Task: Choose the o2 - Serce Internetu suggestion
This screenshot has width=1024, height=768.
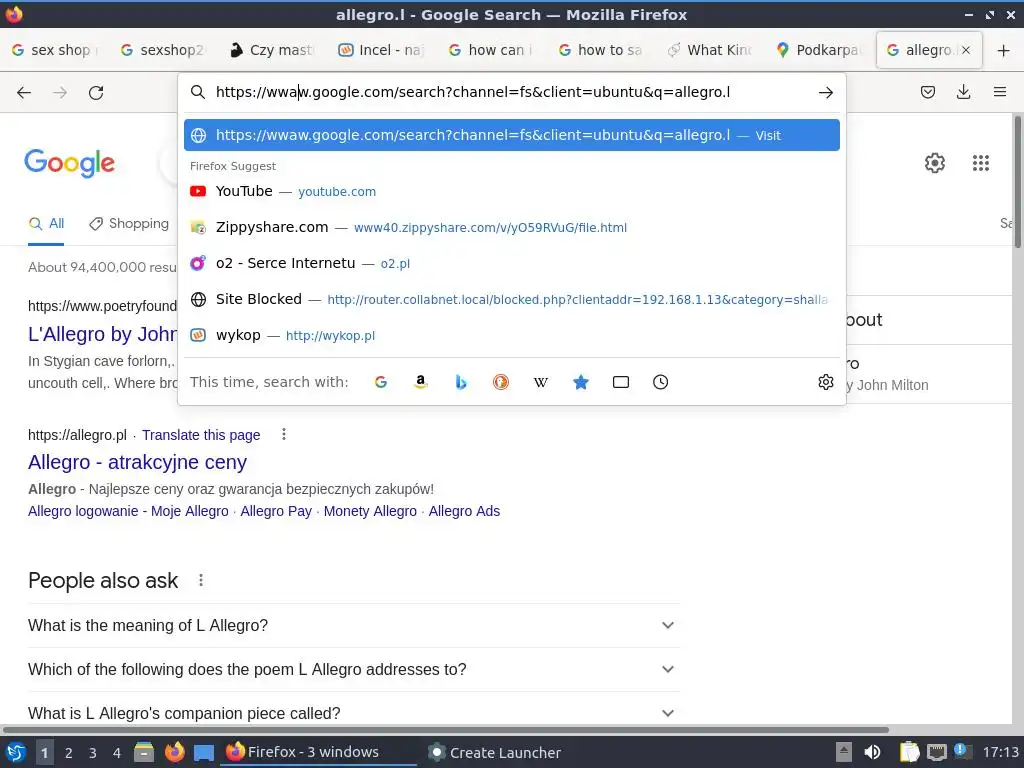Action: pos(512,263)
